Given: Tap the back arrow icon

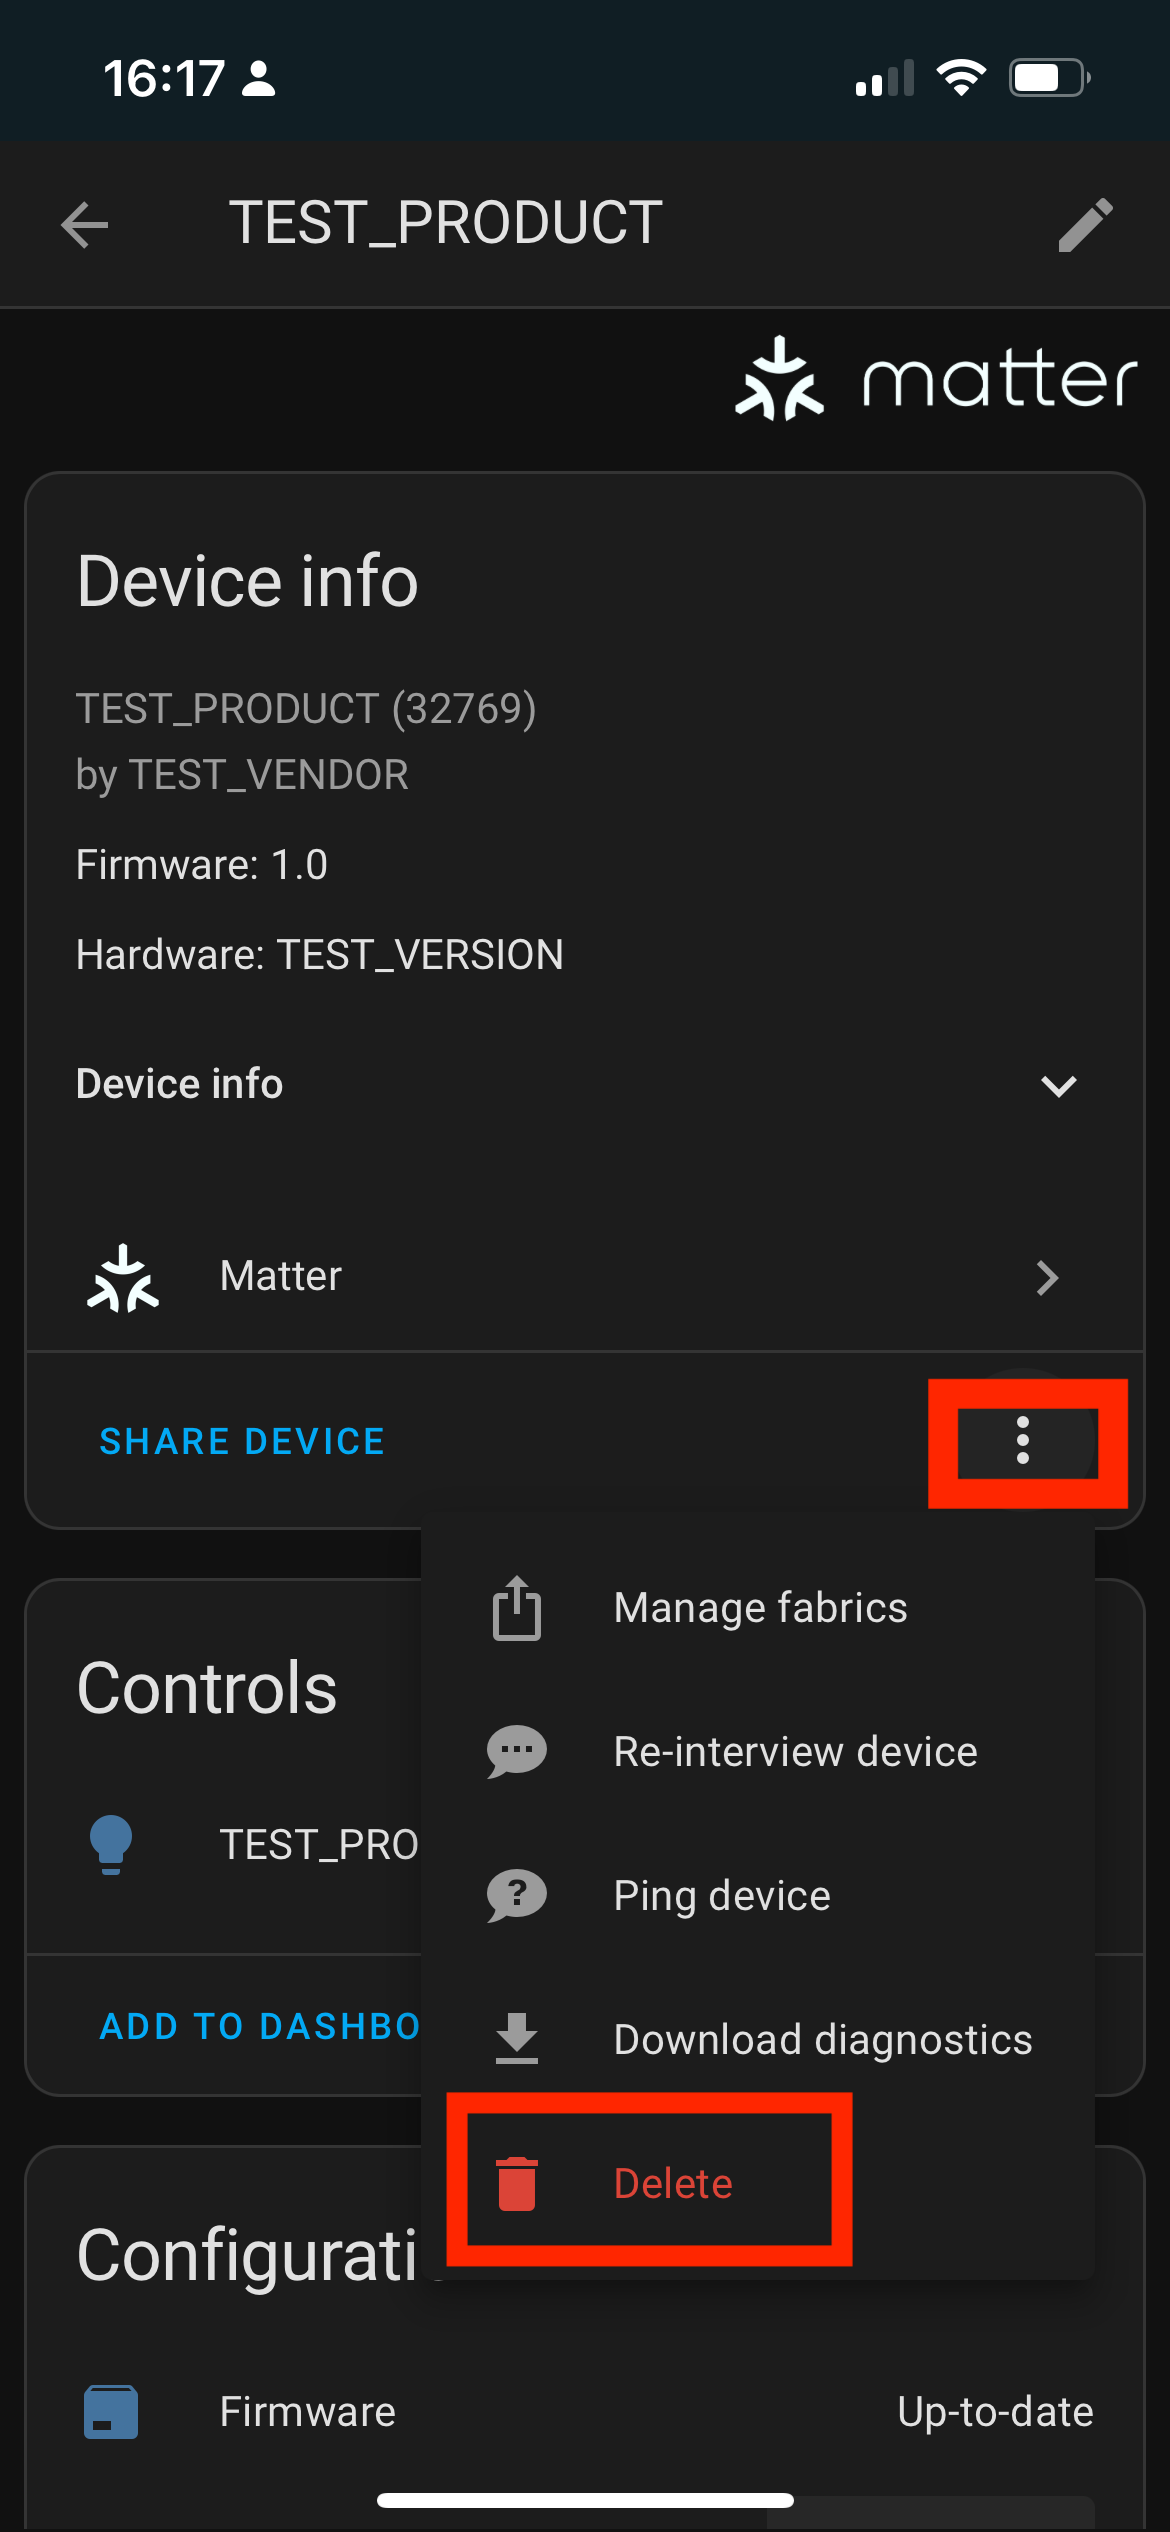Looking at the screenshot, I should tap(85, 224).
